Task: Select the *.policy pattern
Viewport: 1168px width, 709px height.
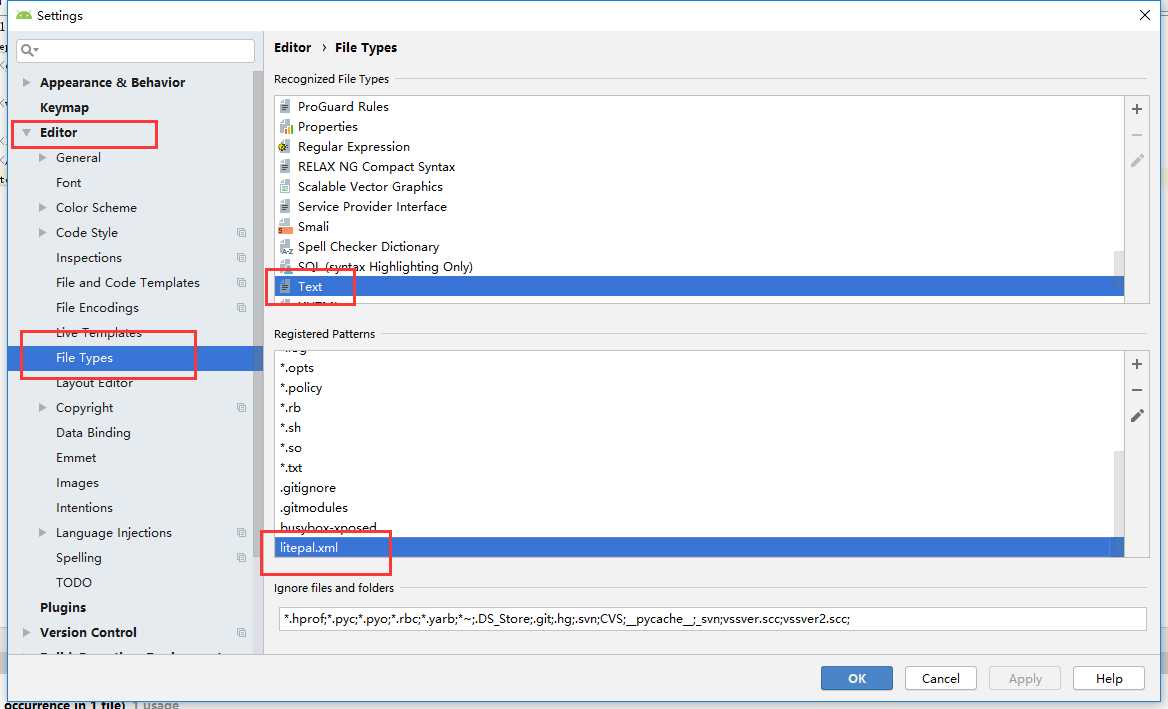Action: click(x=699, y=387)
